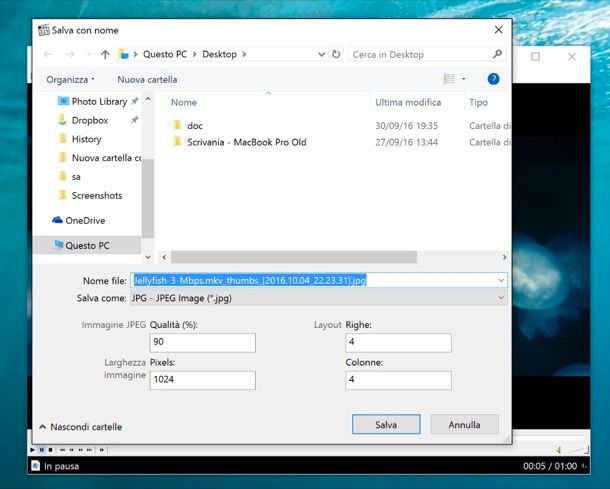Select Questo PC in the navigation pane
The height and width of the screenshot is (489, 610).
[x=87, y=245]
